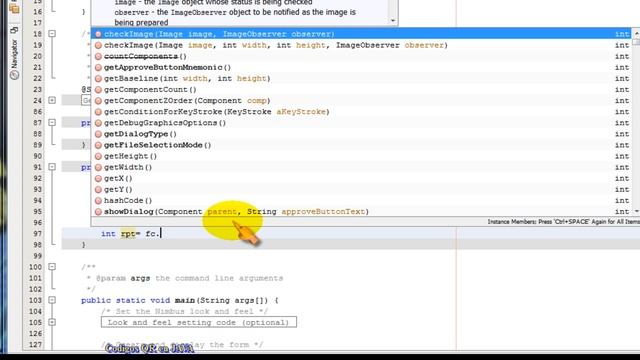
Task: Click the '@param args' Javadoc comment line
Action: 185,278
